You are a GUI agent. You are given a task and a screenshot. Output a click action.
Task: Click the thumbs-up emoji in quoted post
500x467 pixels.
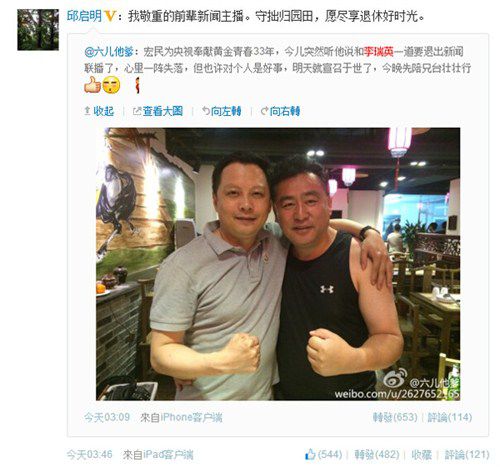coord(92,85)
